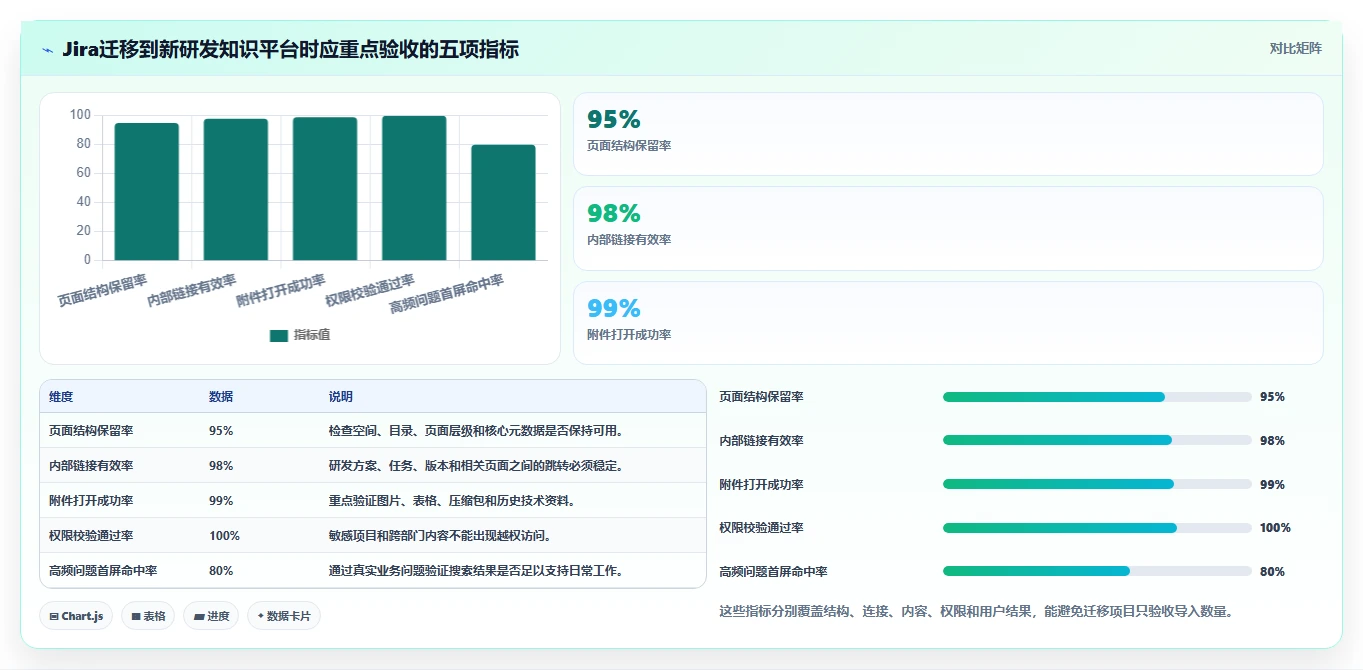Click the icon inside the Chart.js chip
This screenshot has height=670, width=1363.
pyautogui.click(x=54, y=617)
